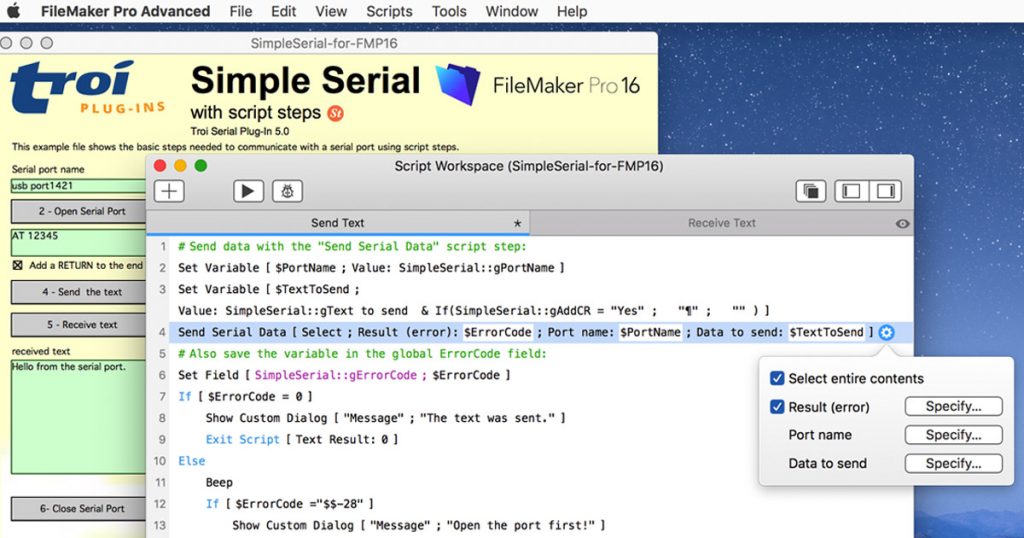Screen dimensions: 1024x538
Task: Open the Scripts menu
Action: point(389,11)
